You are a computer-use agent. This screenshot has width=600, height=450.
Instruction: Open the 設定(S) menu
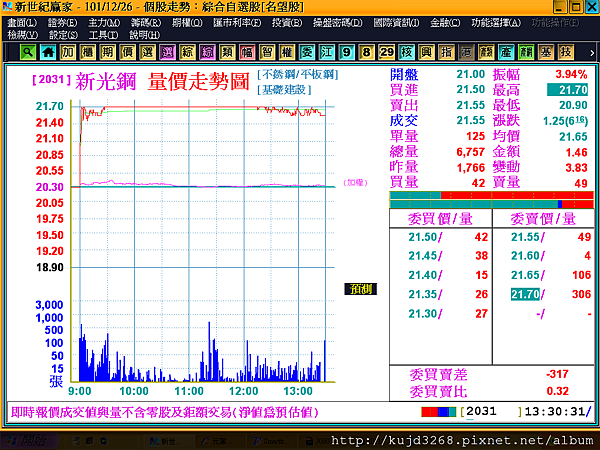click(63, 35)
